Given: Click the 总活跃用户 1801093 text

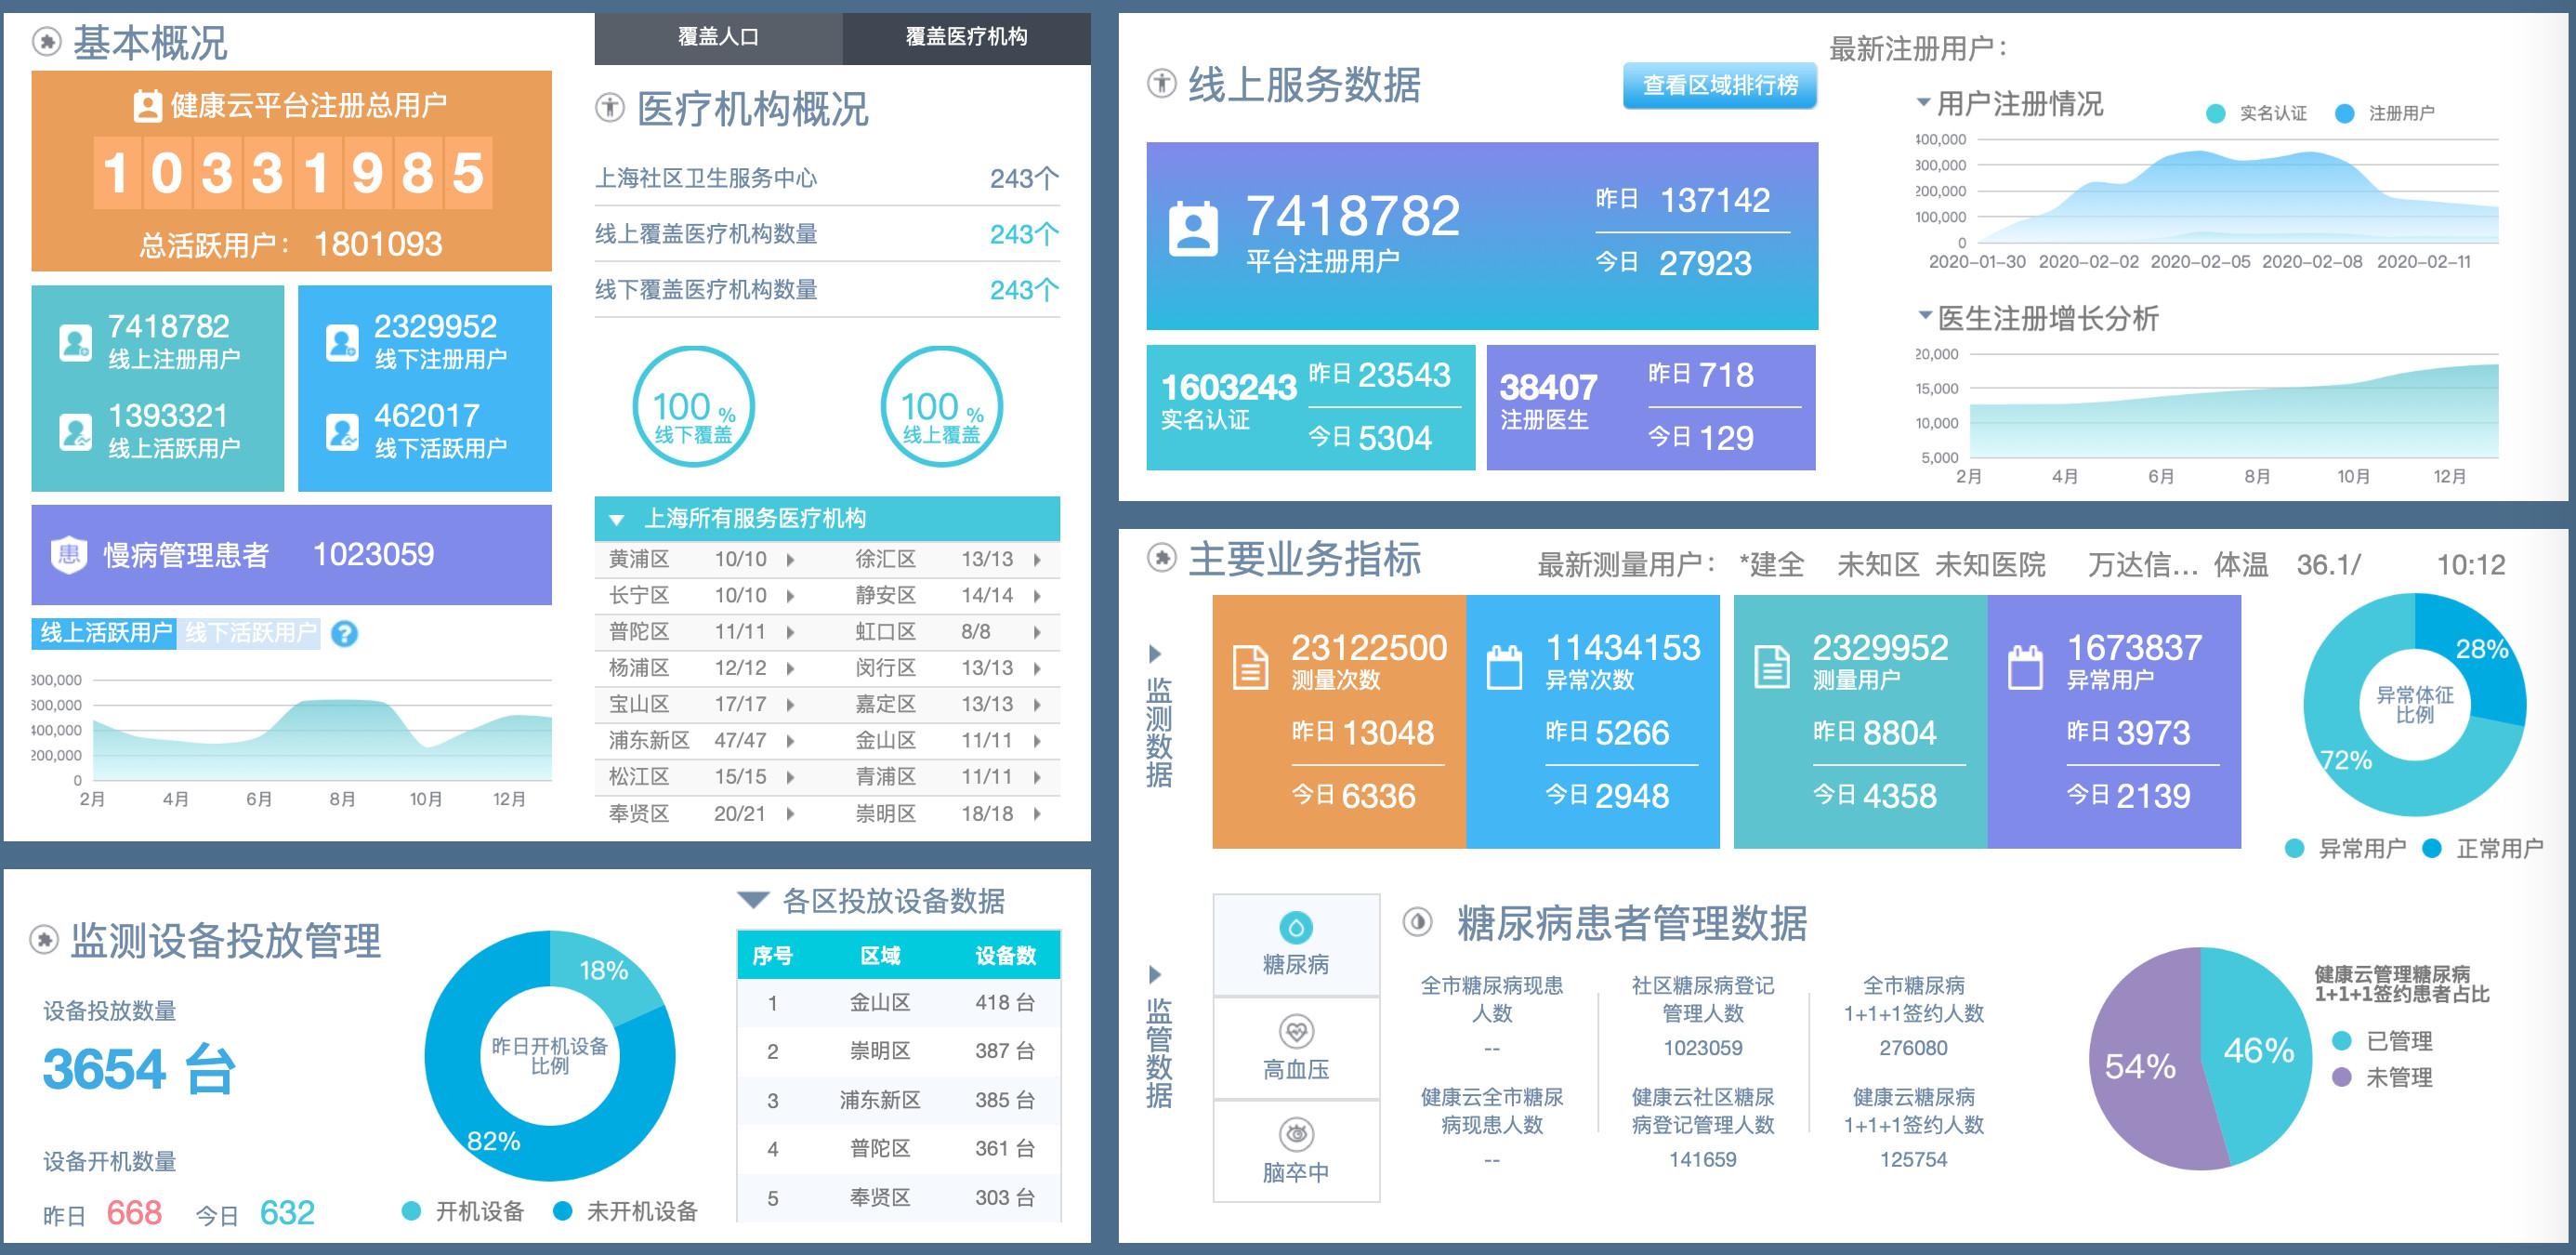Looking at the screenshot, I should (x=291, y=244).
